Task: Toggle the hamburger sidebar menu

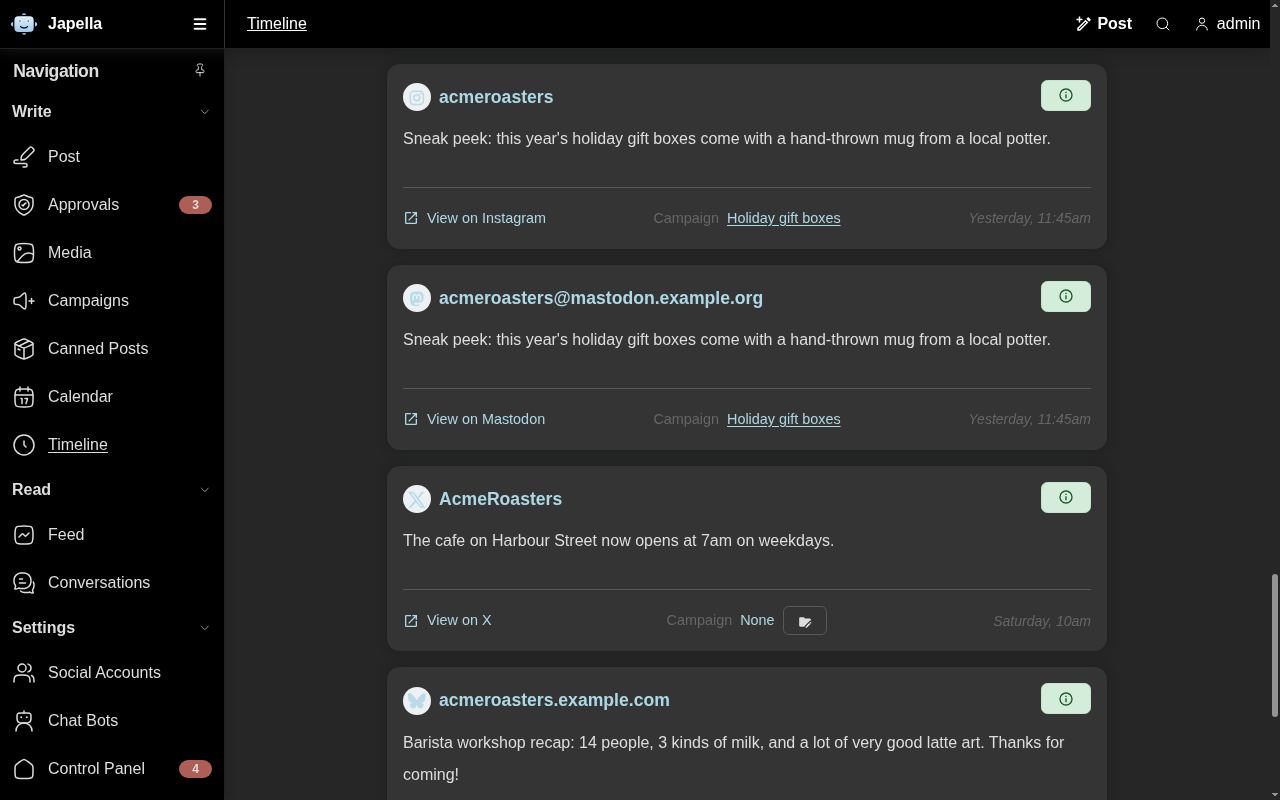Action: click(x=200, y=24)
